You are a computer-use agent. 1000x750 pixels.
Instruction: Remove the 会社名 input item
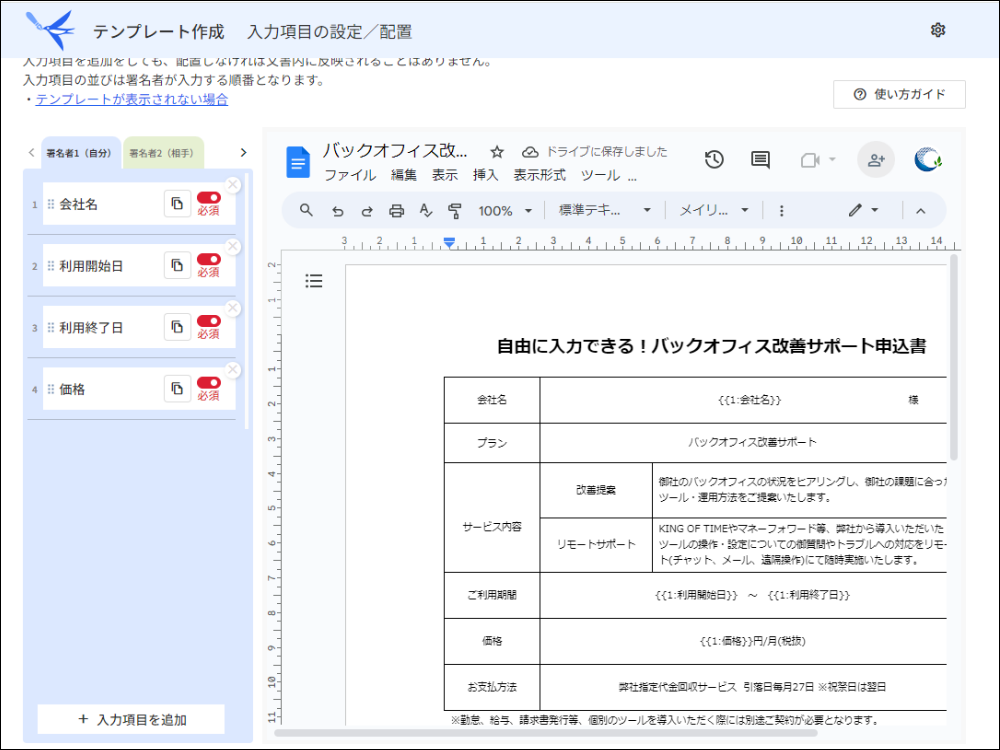pos(233,185)
